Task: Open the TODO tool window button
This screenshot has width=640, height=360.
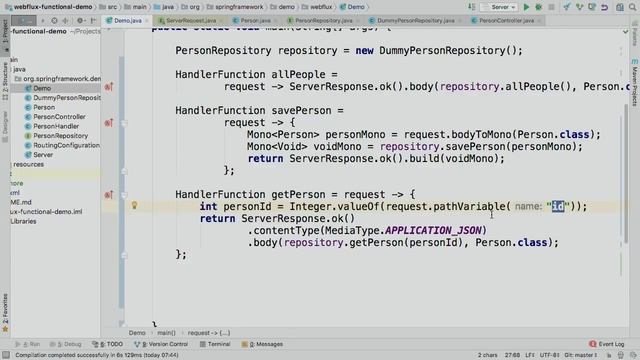Action: 107,344
